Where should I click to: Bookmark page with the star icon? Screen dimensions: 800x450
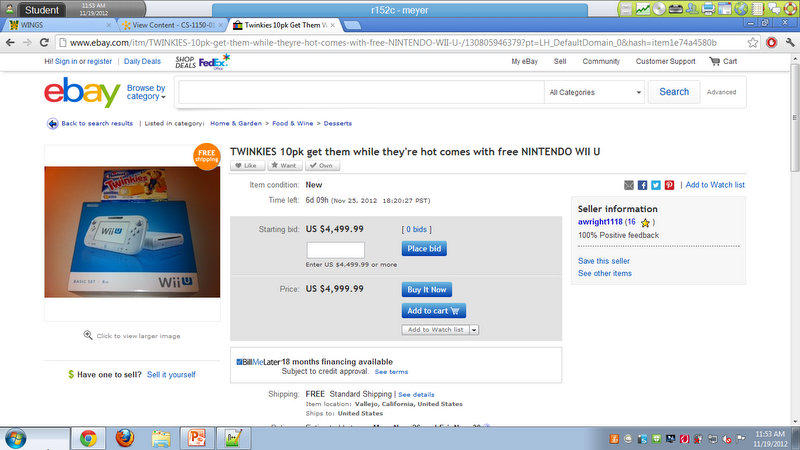753,43
